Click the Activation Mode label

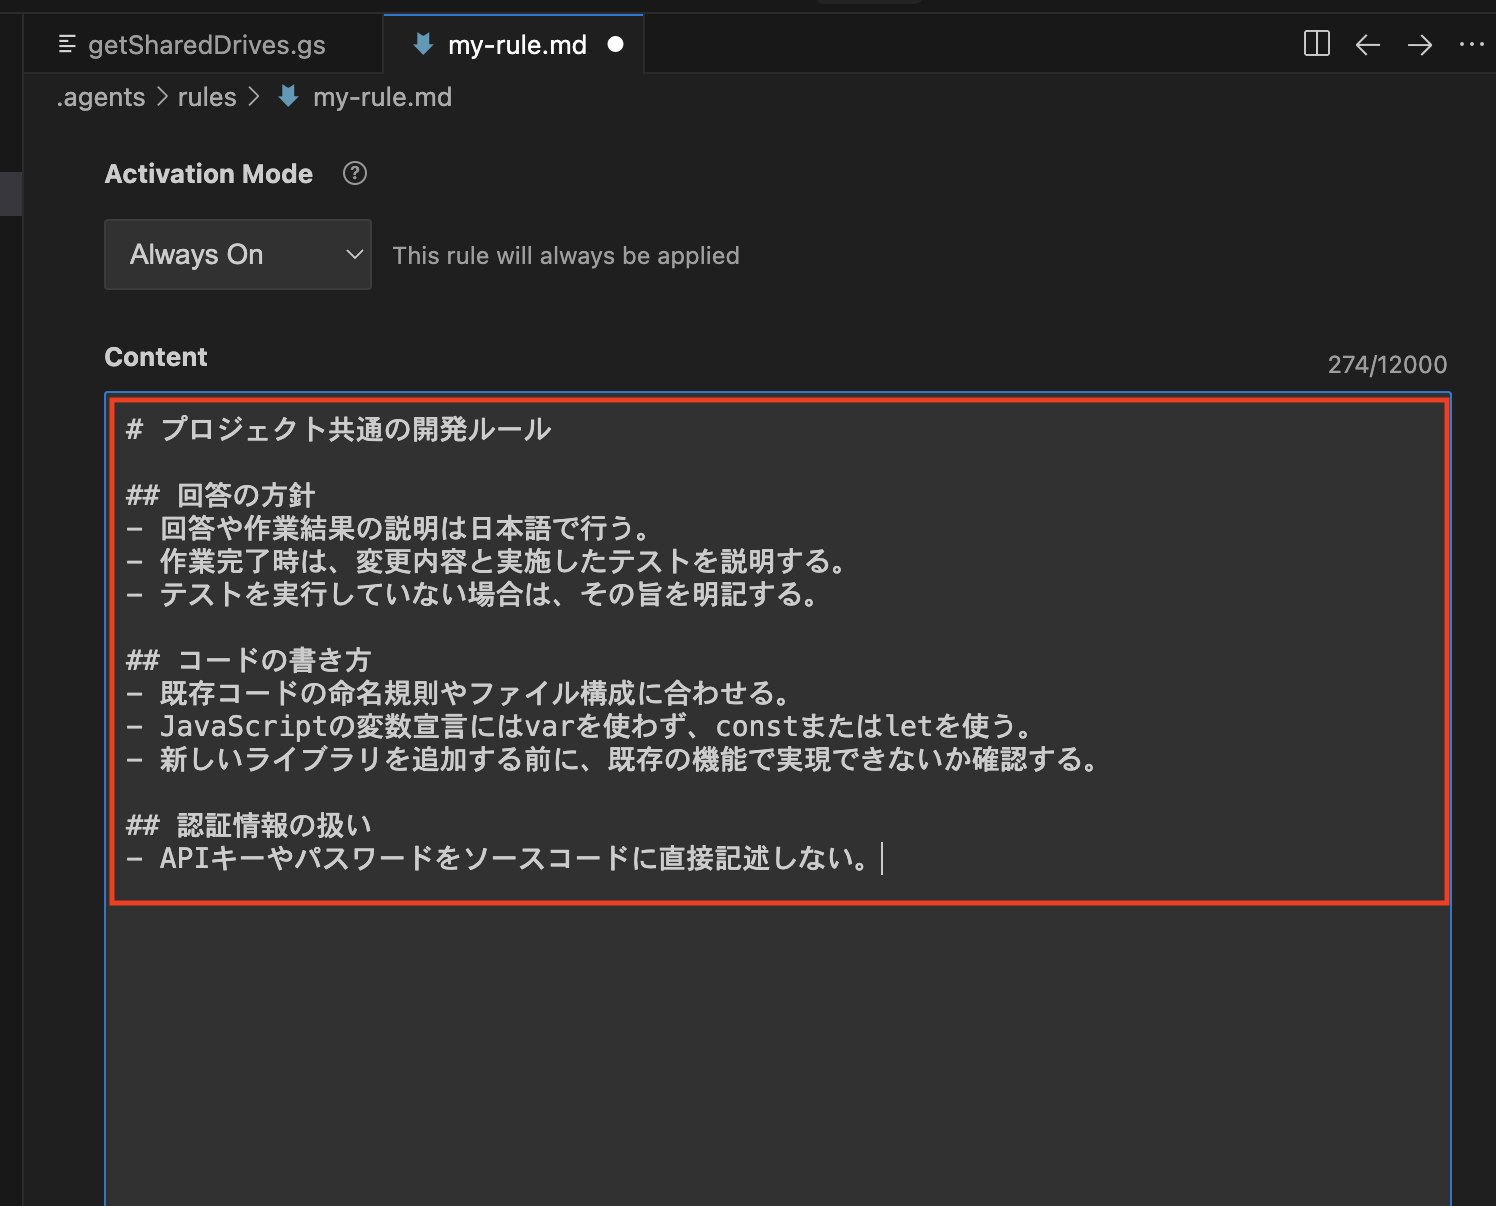[x=209, y=174]
